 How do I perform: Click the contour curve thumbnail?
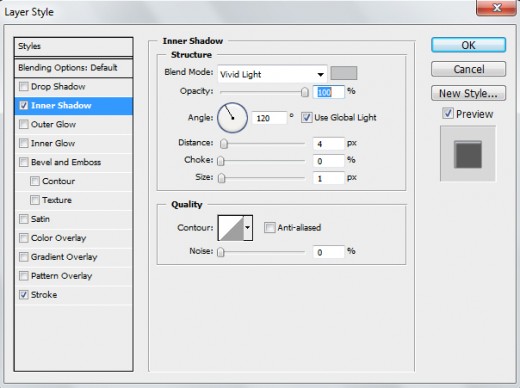231,228
